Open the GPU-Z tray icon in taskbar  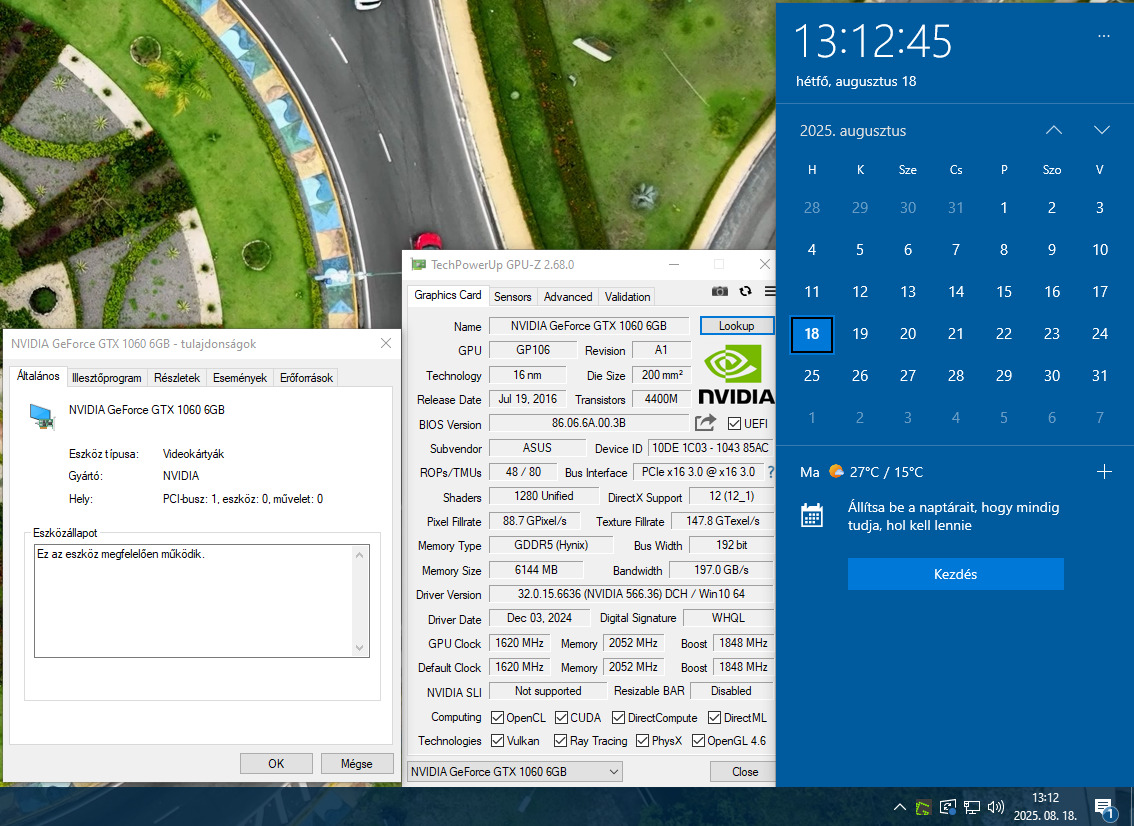click(923, 807)
